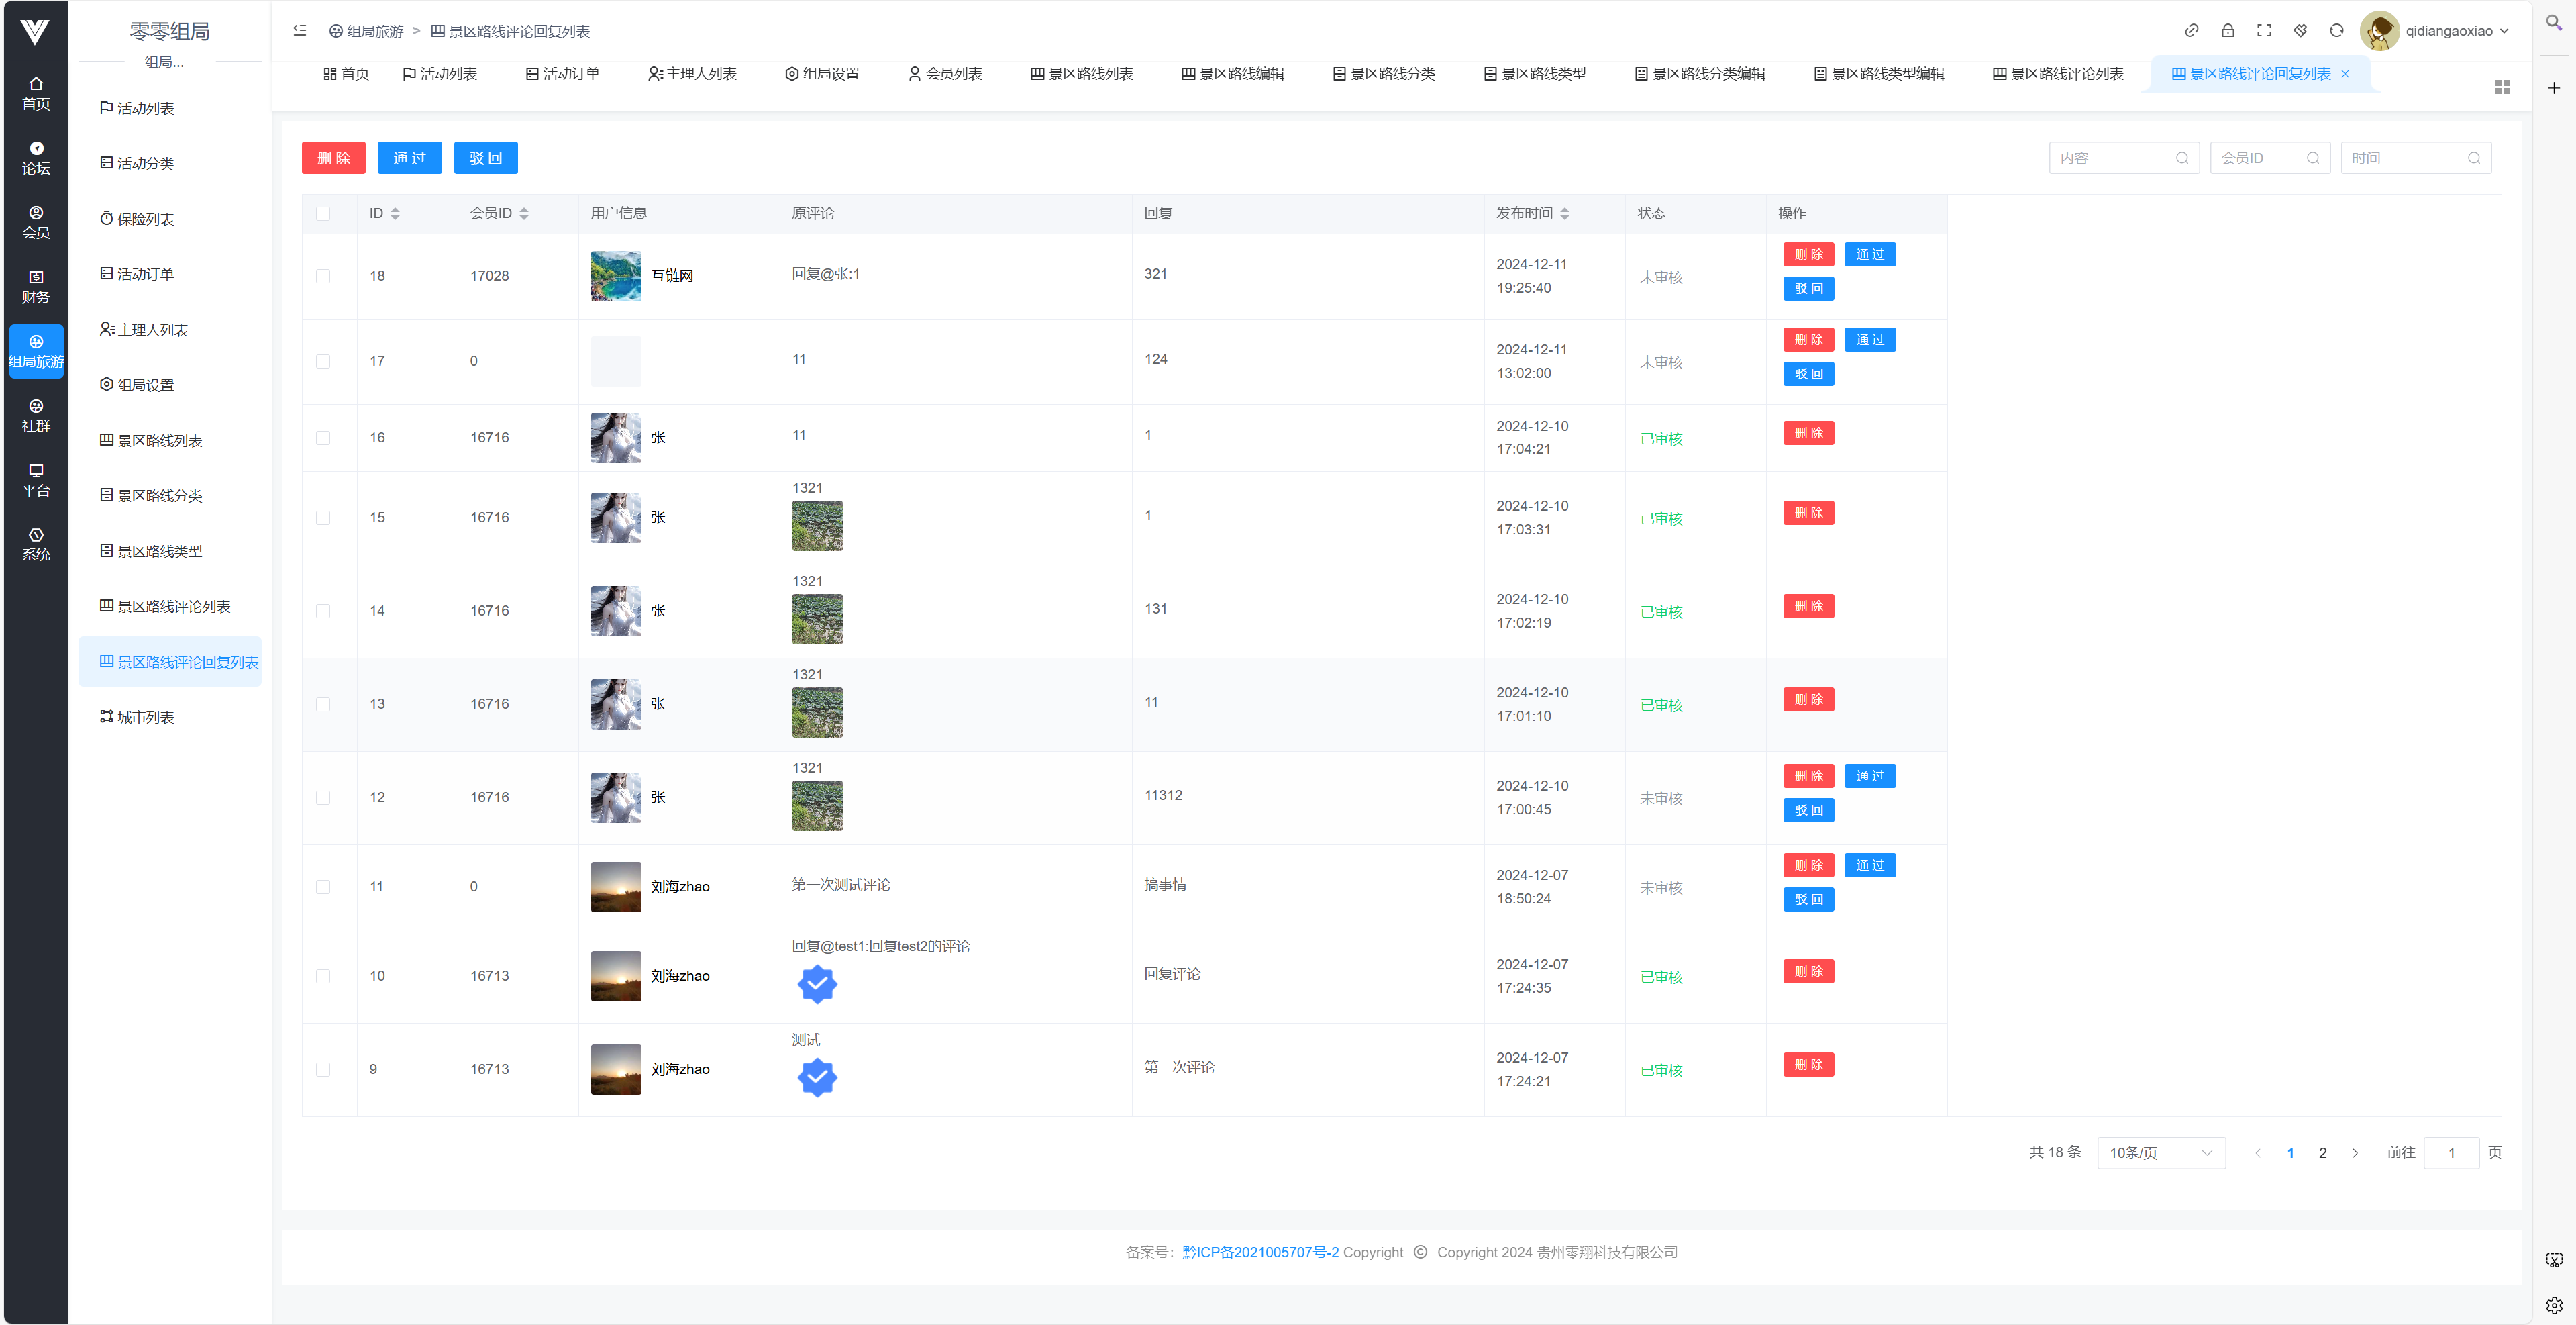Collapse the sidebar menu with fold icon
2576x1325 pixels.
[299, 31]
